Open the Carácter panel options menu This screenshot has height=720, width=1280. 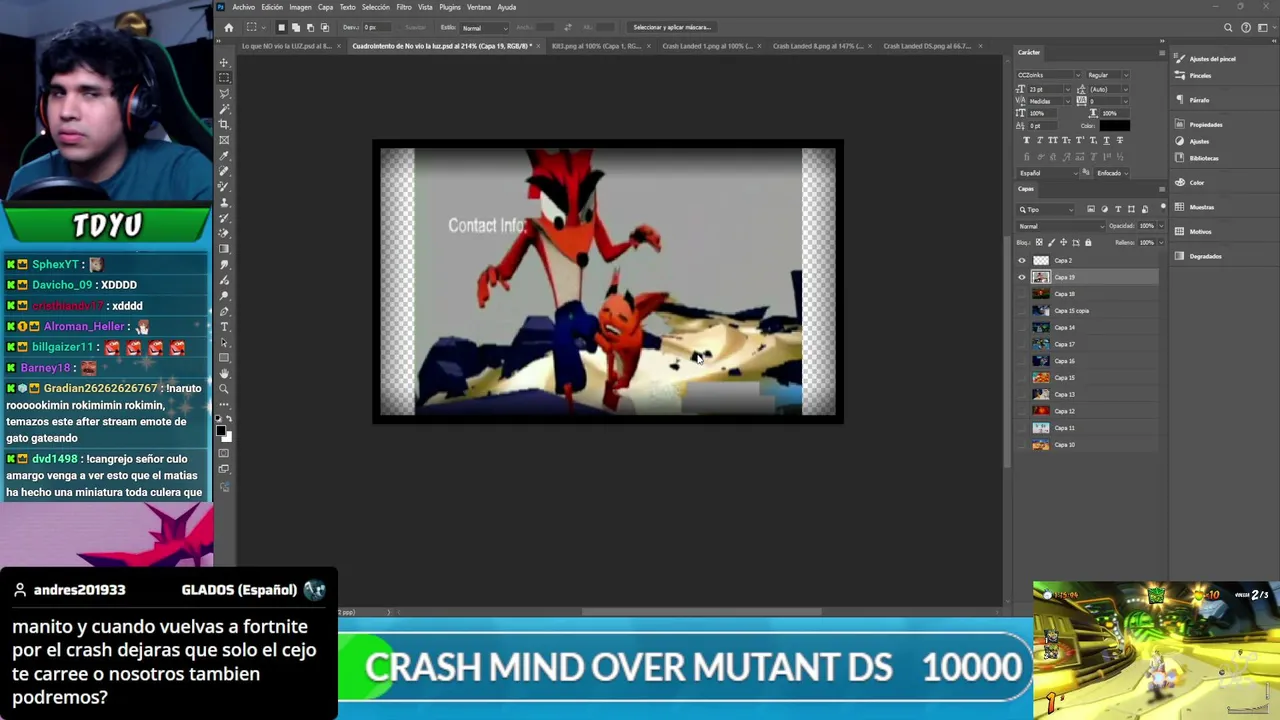pyautogui.click(x=1161, y=52)
